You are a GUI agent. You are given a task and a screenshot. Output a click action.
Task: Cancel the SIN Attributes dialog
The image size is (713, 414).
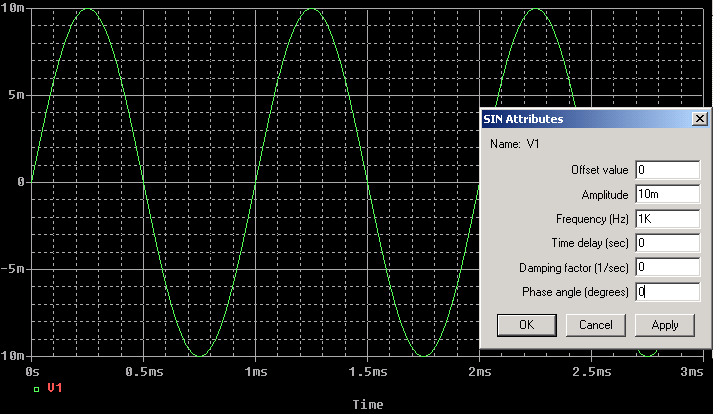[x=596, y=325]
